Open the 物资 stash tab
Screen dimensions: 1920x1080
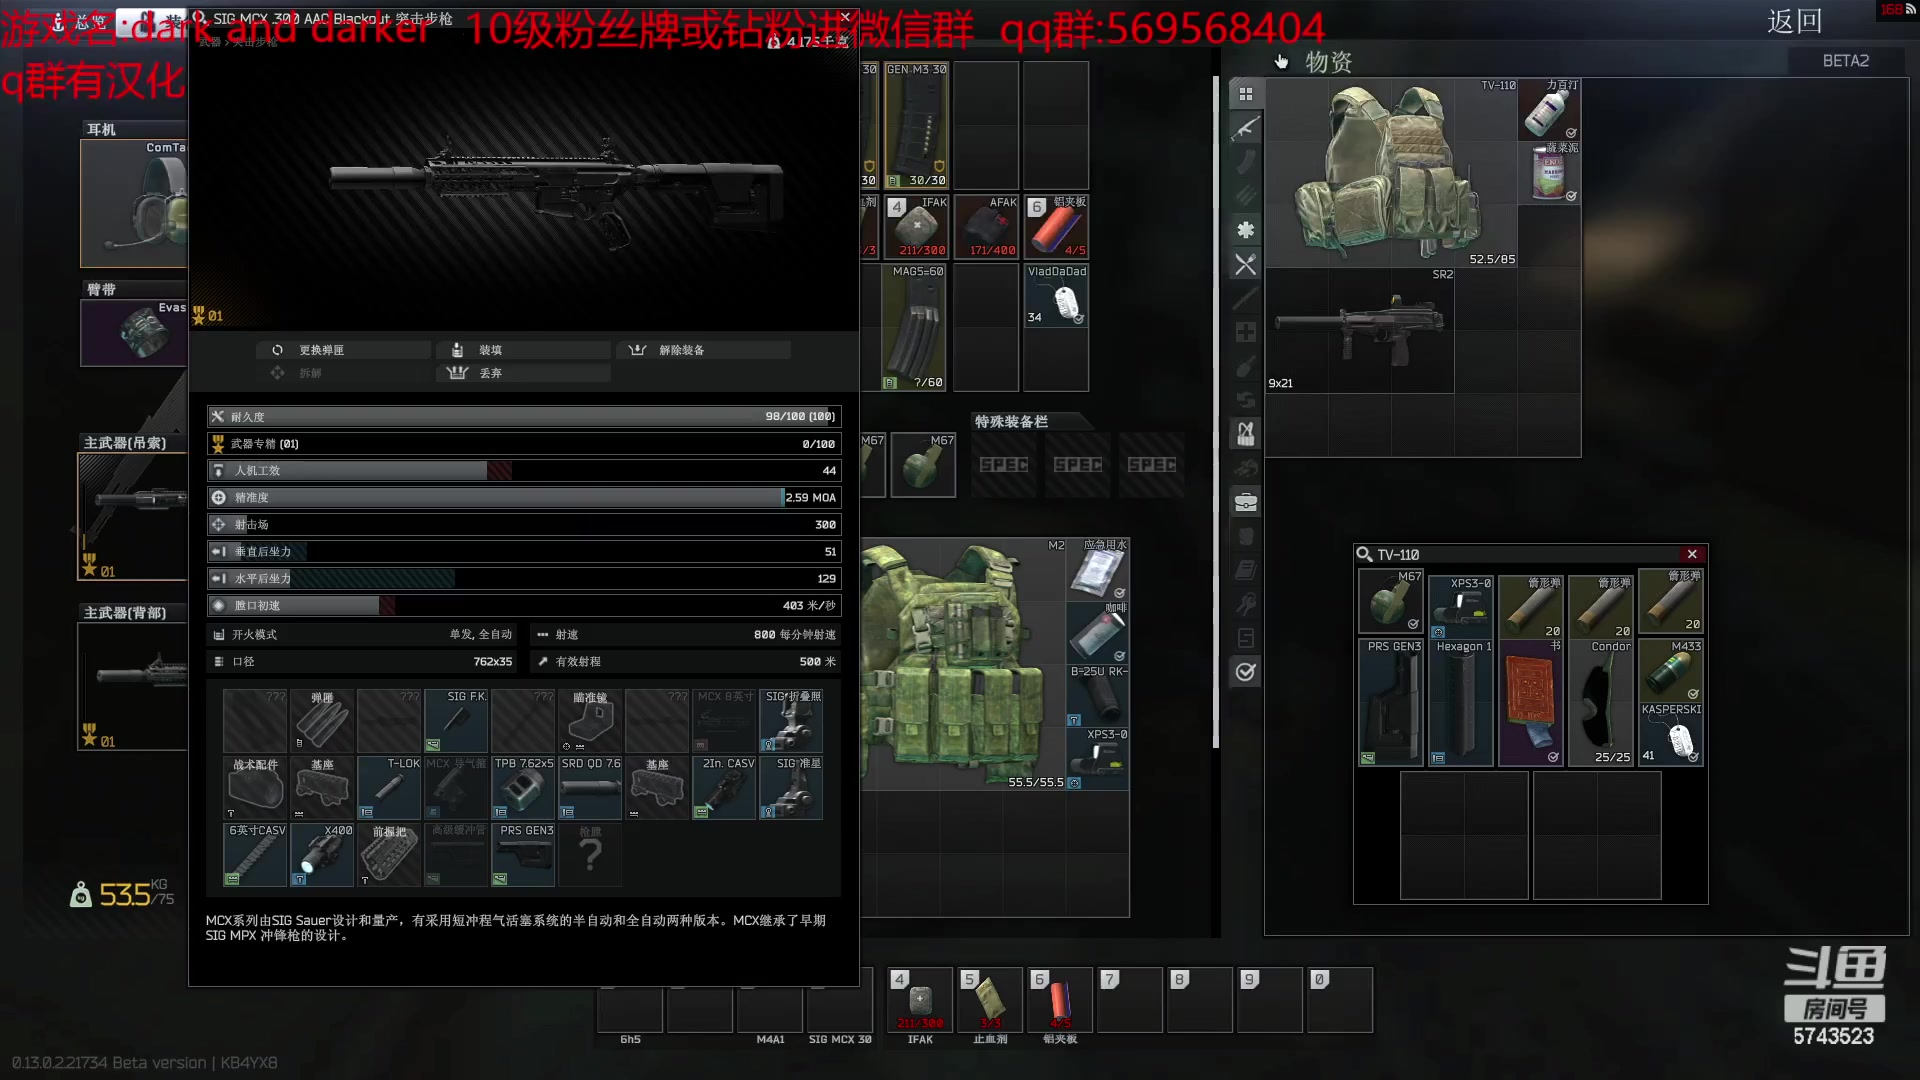[1328, 62]
